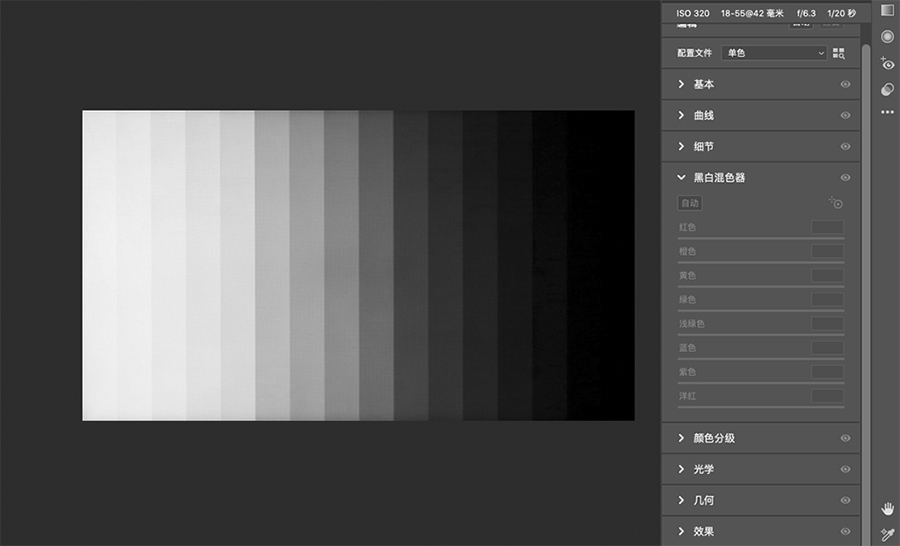Open the three-dot more options menu
Viewport: 900px width, 546px height.
pyautogui.click(x=887, y=112)
